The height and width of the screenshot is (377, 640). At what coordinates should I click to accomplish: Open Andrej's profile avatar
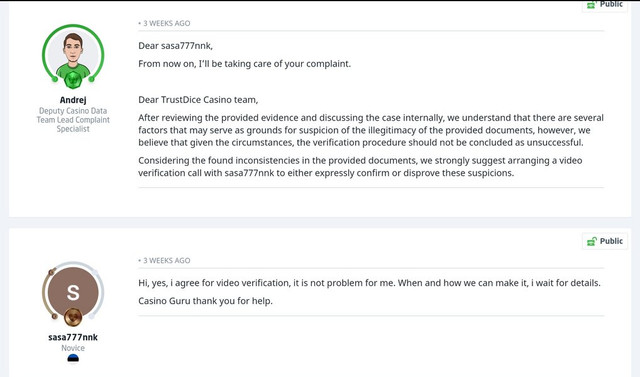(x=73, y=55)
